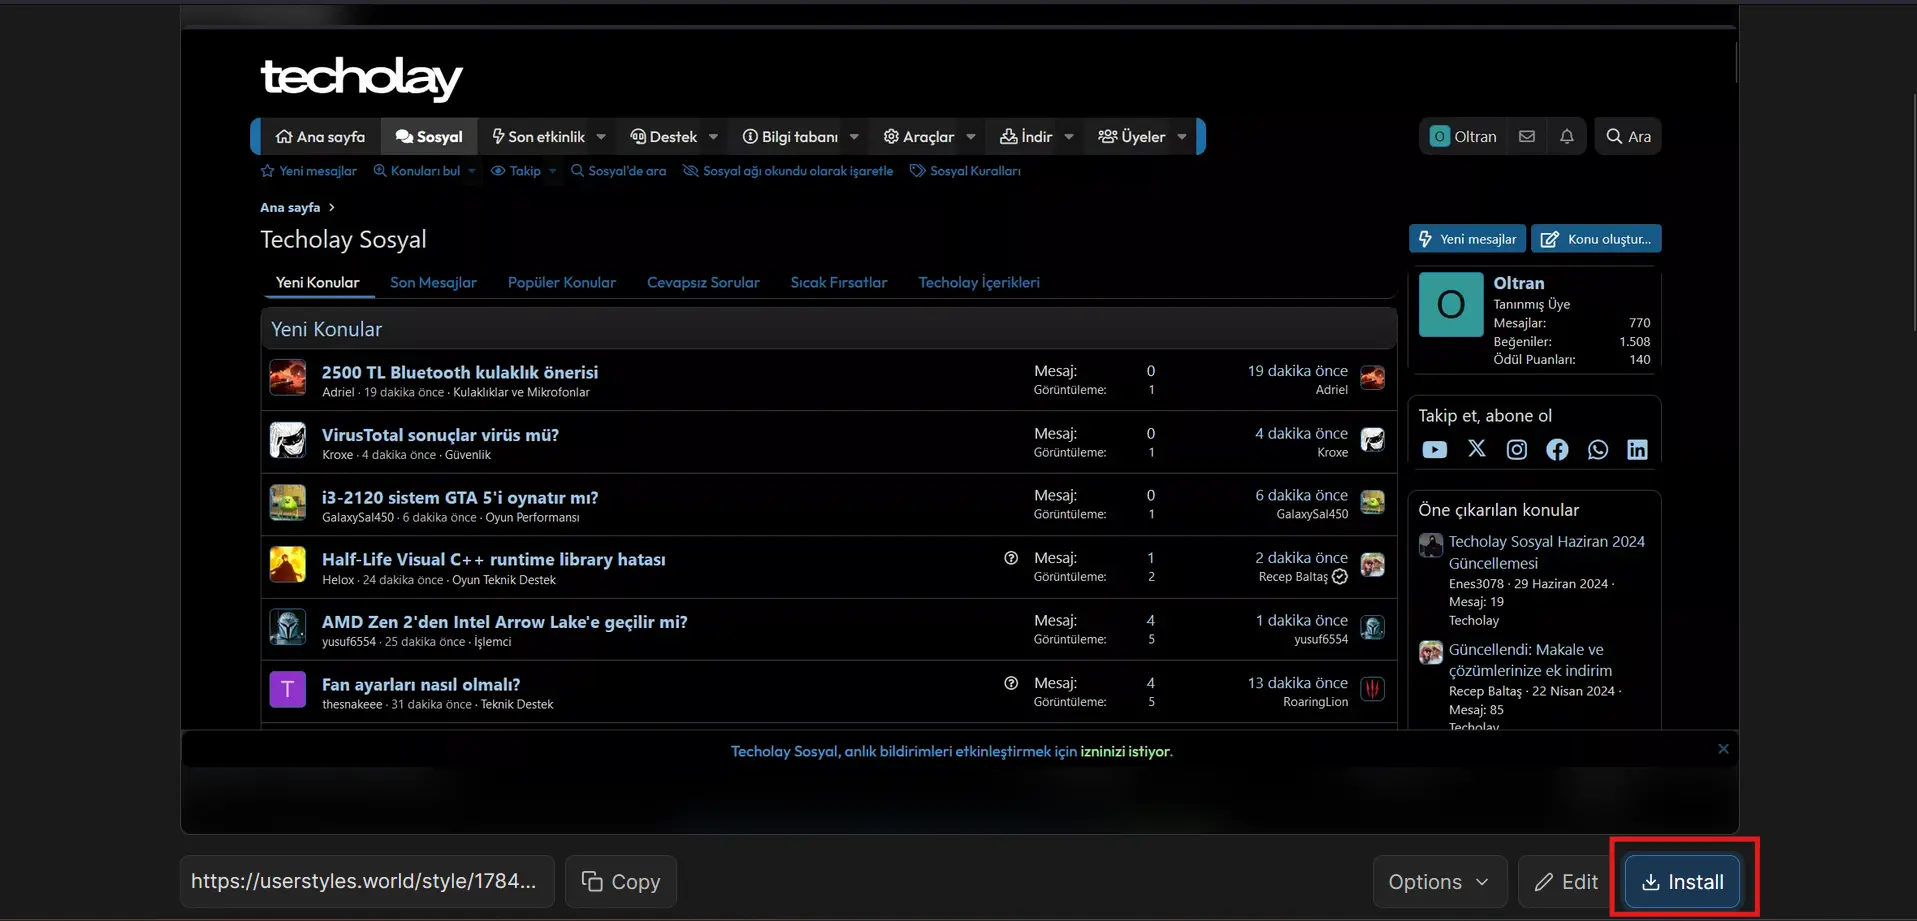1917x921 pixels.
Task: Open the Facebook social link
Action: click(x=1557, y=450)
